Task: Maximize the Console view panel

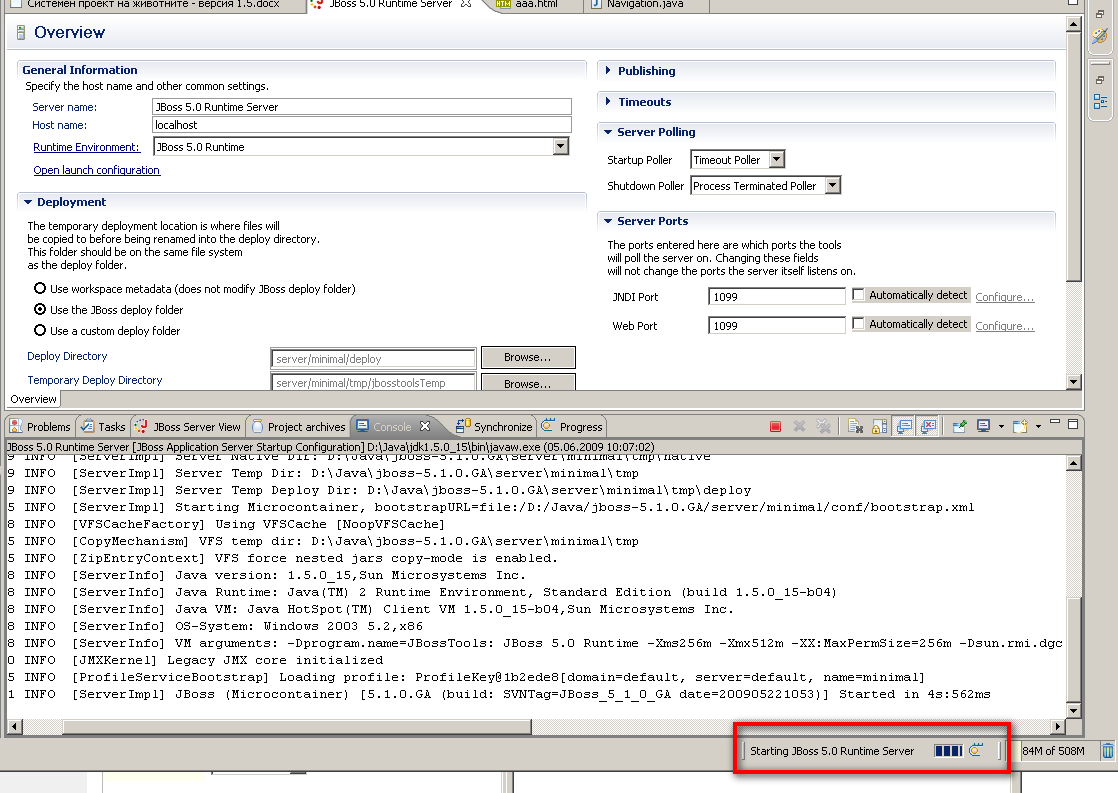Action: [1072, 424]
